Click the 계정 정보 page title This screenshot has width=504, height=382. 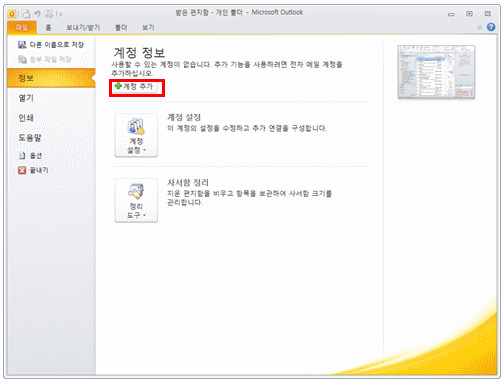tap(139, 53)
